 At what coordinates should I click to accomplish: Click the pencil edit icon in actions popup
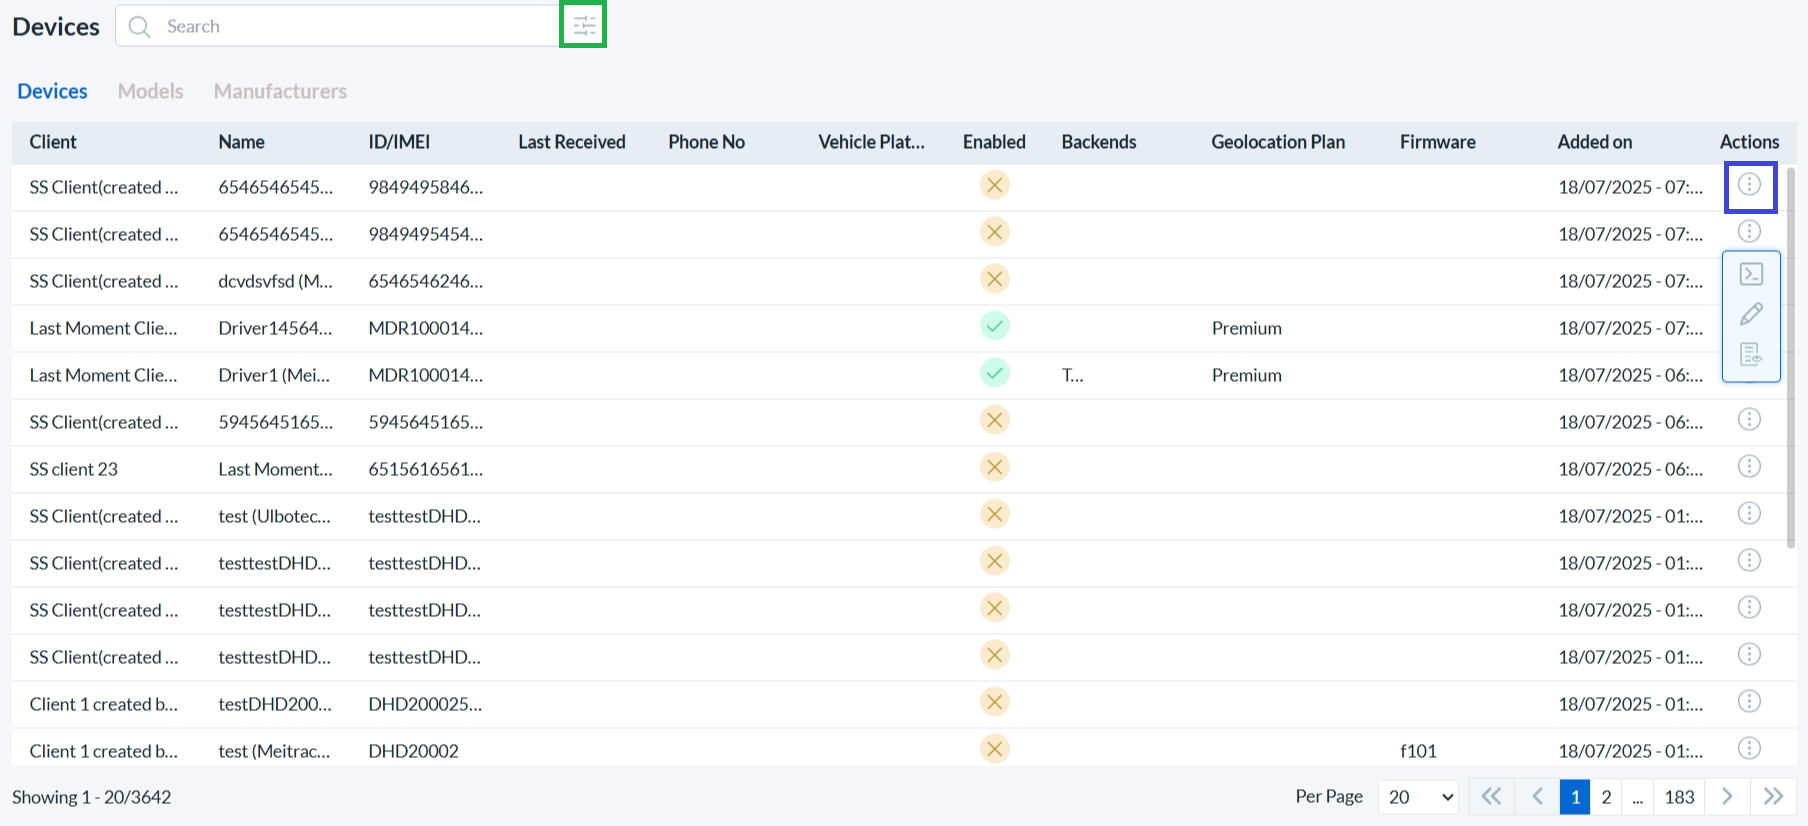pos(1751,314)
